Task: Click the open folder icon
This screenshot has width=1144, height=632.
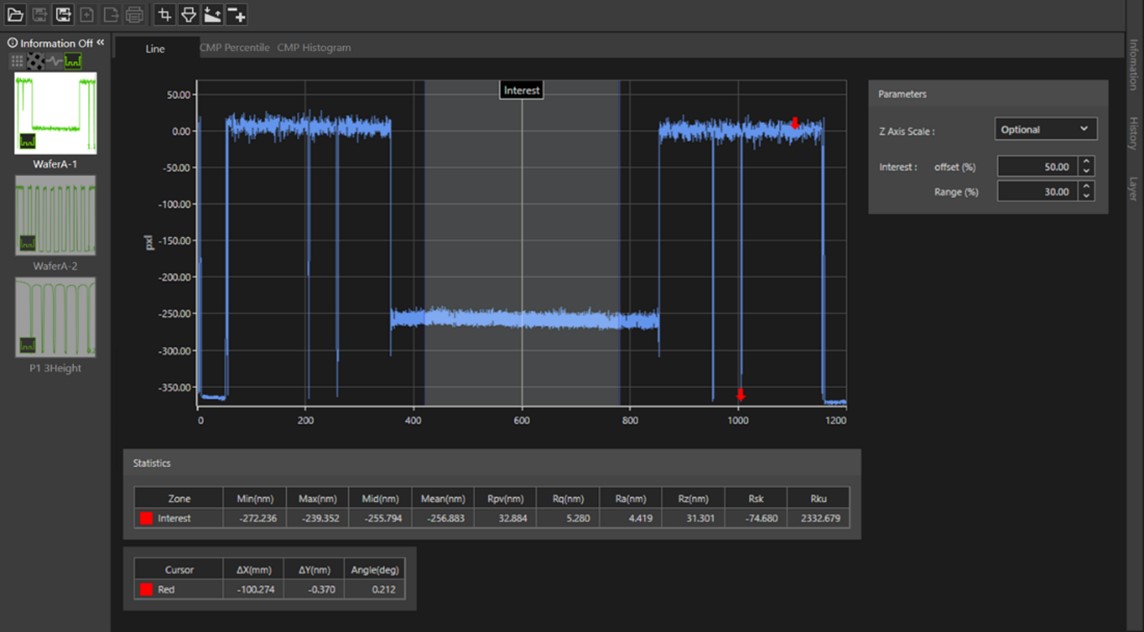Action: click(15, 15)
